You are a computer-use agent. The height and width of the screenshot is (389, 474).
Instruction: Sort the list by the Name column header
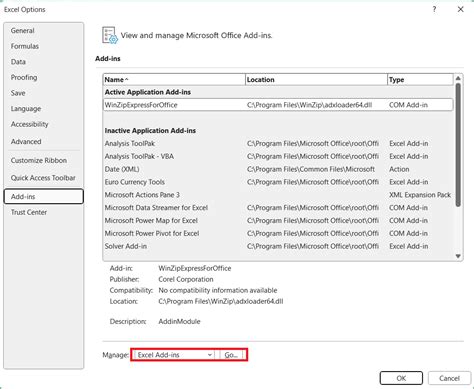point(174,80)
